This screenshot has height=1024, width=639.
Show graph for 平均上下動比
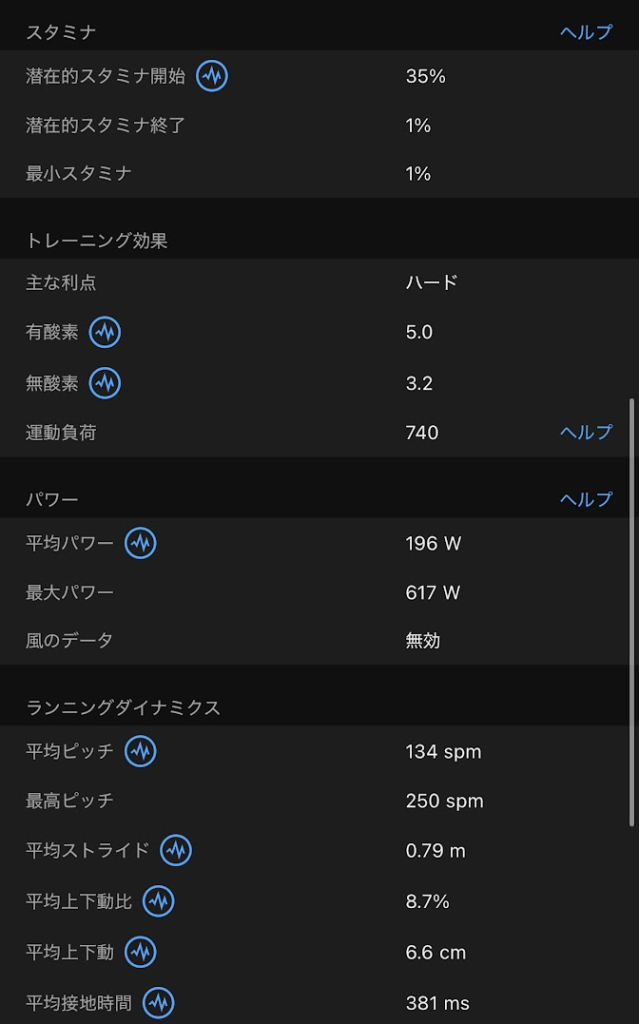pyautogui.click(x=158, y=902)
